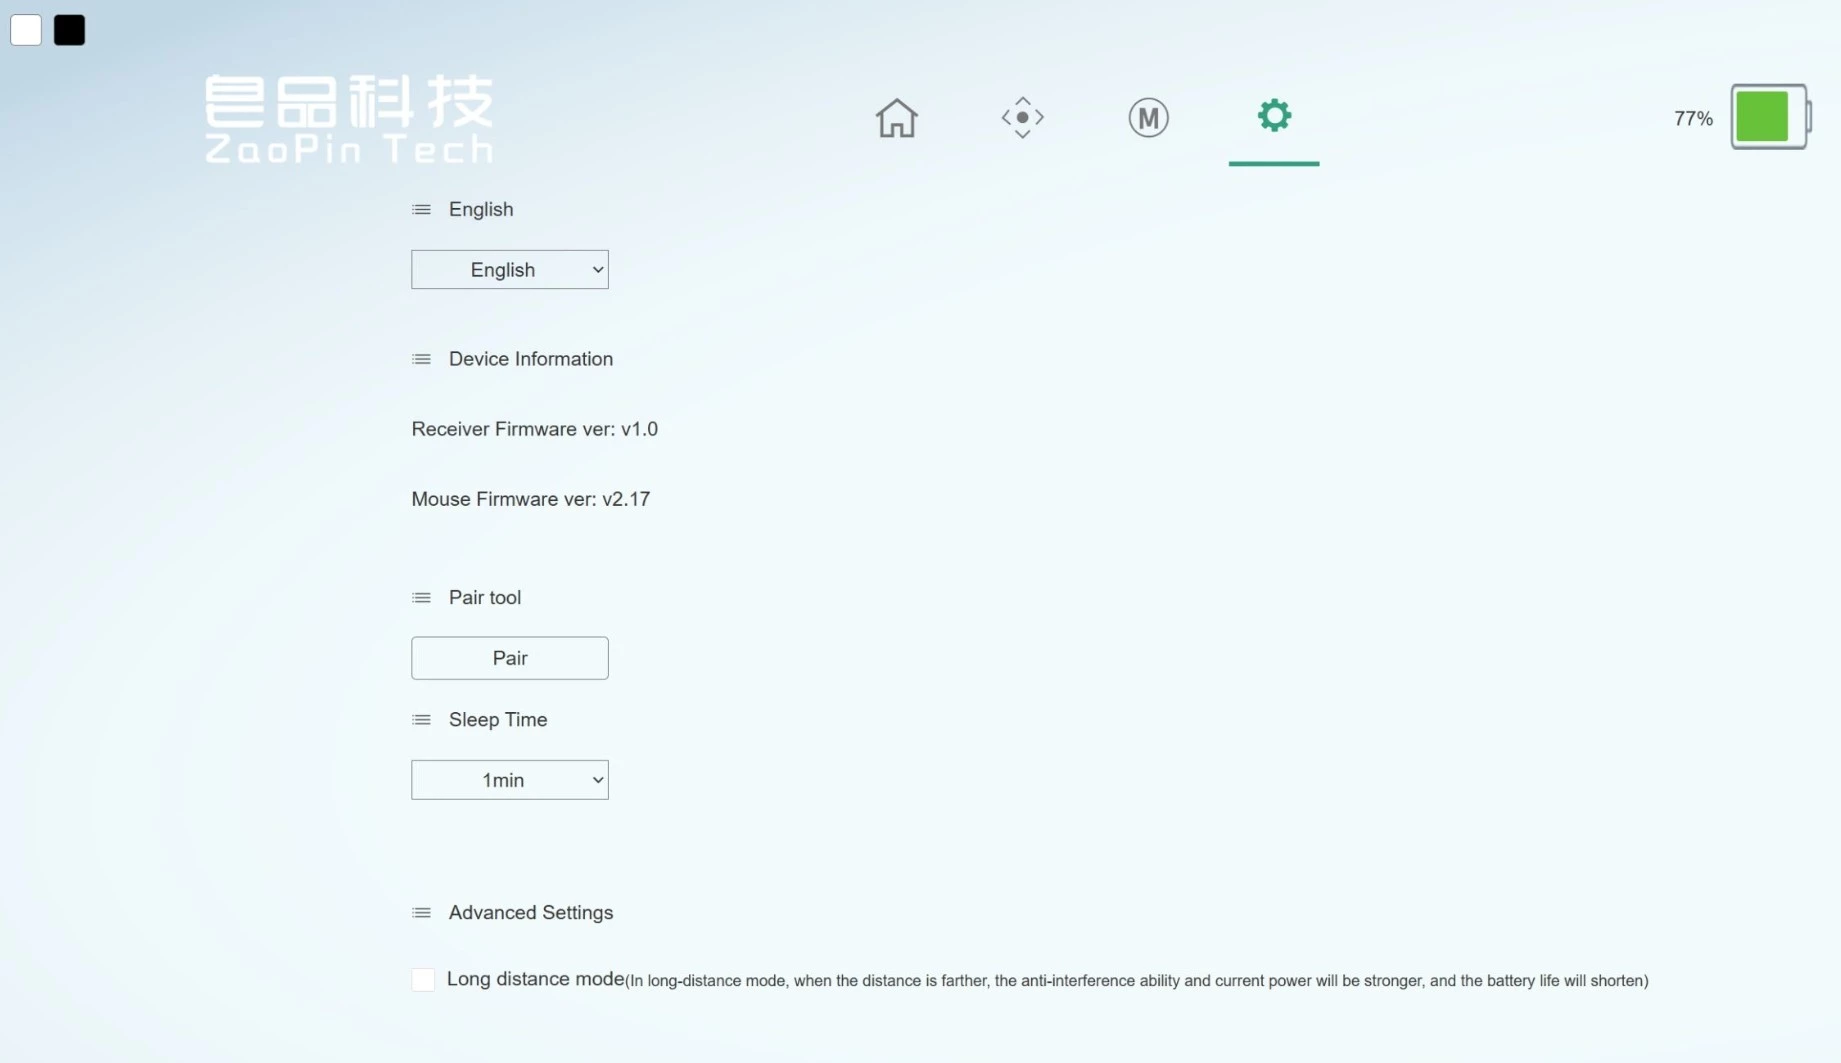This screenshot has width=1841, height=1063.
Task: Switch to the white theme swatch
Action: pos(26,30)
